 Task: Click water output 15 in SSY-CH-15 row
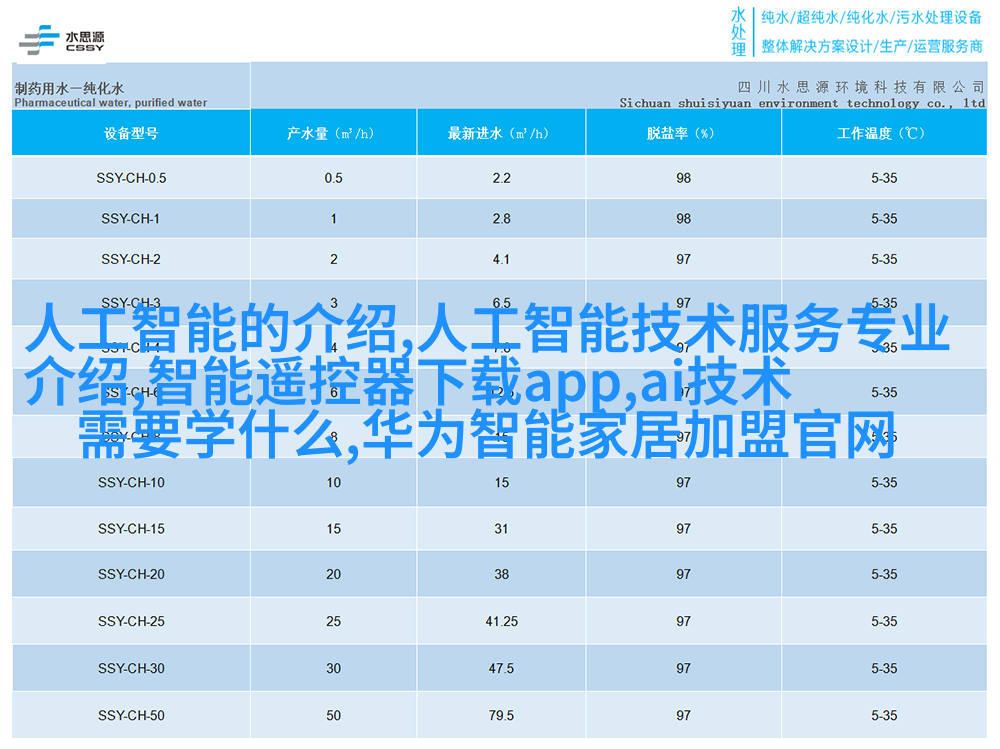coord(334,529)
